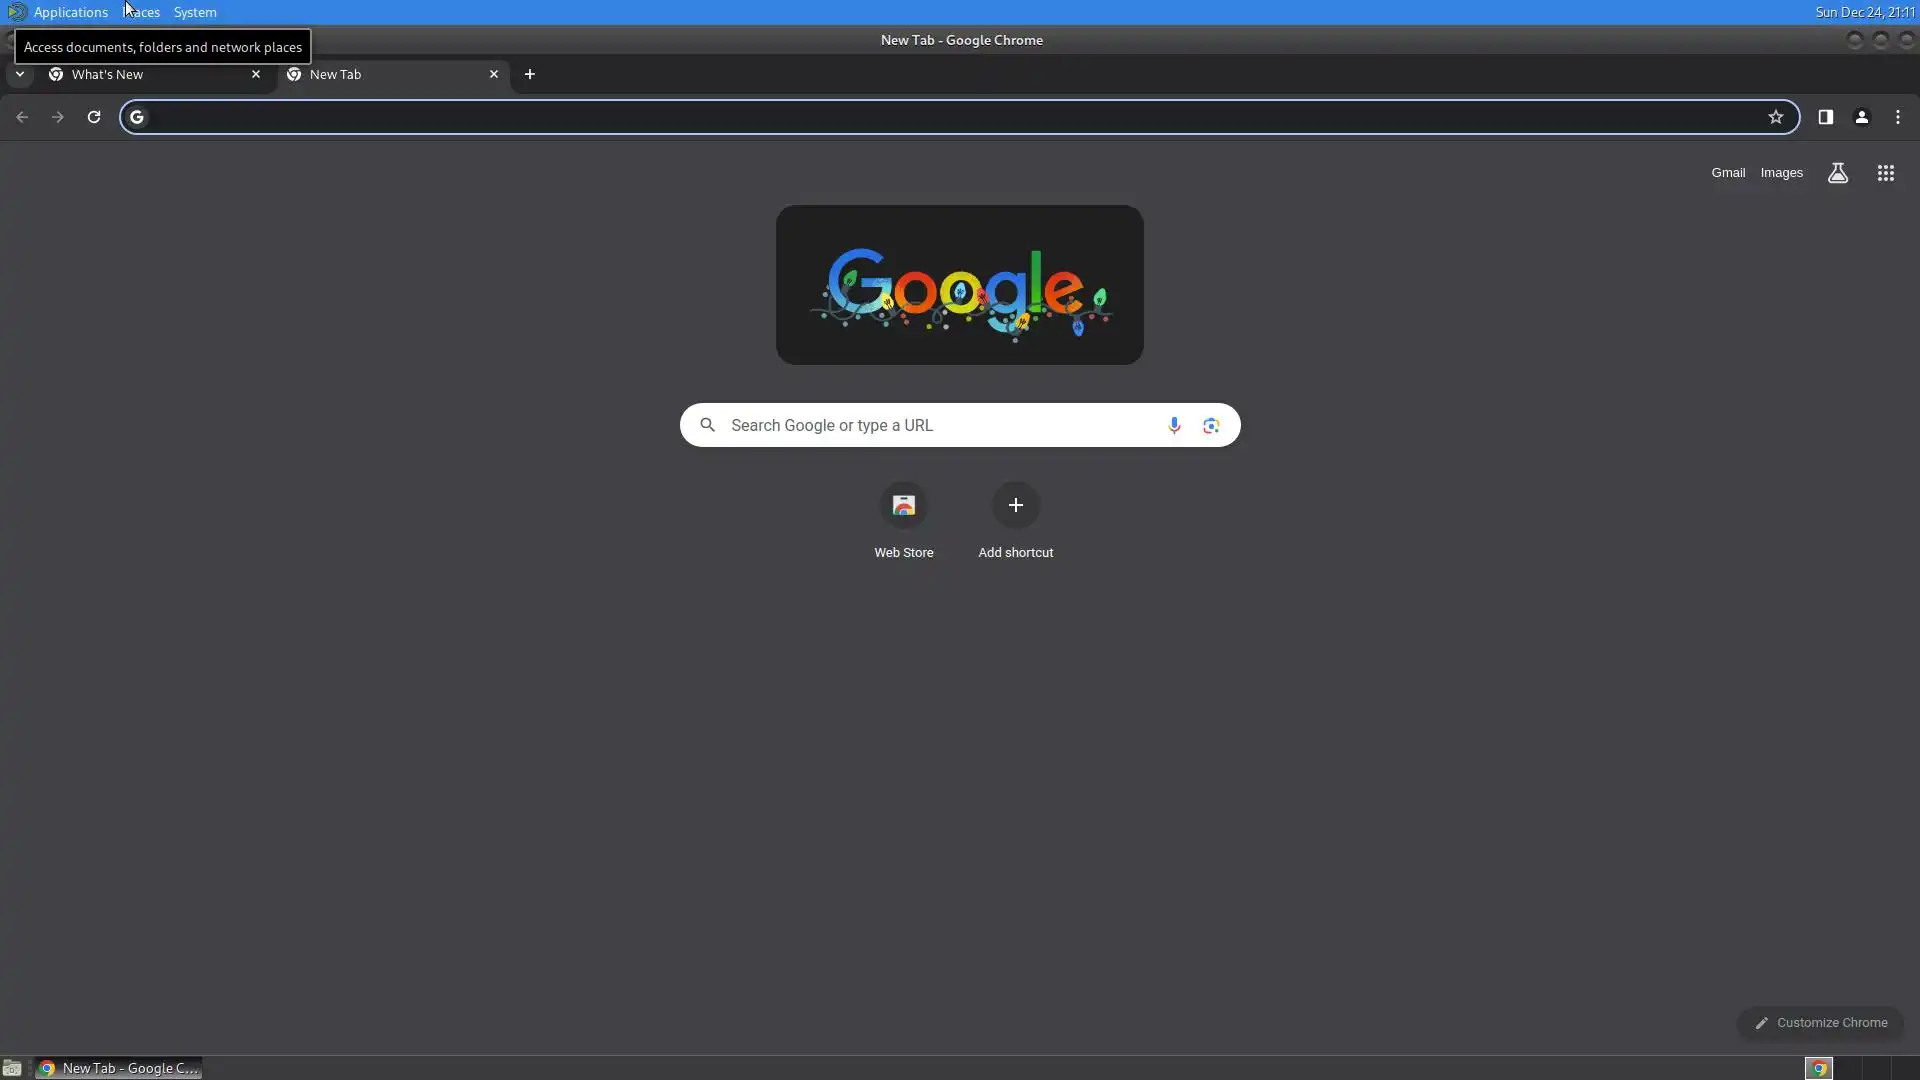Viewport: 1920px width, 1080px height.
Task: Open the Web Store shortcut
Action: [x=903, y=506]
